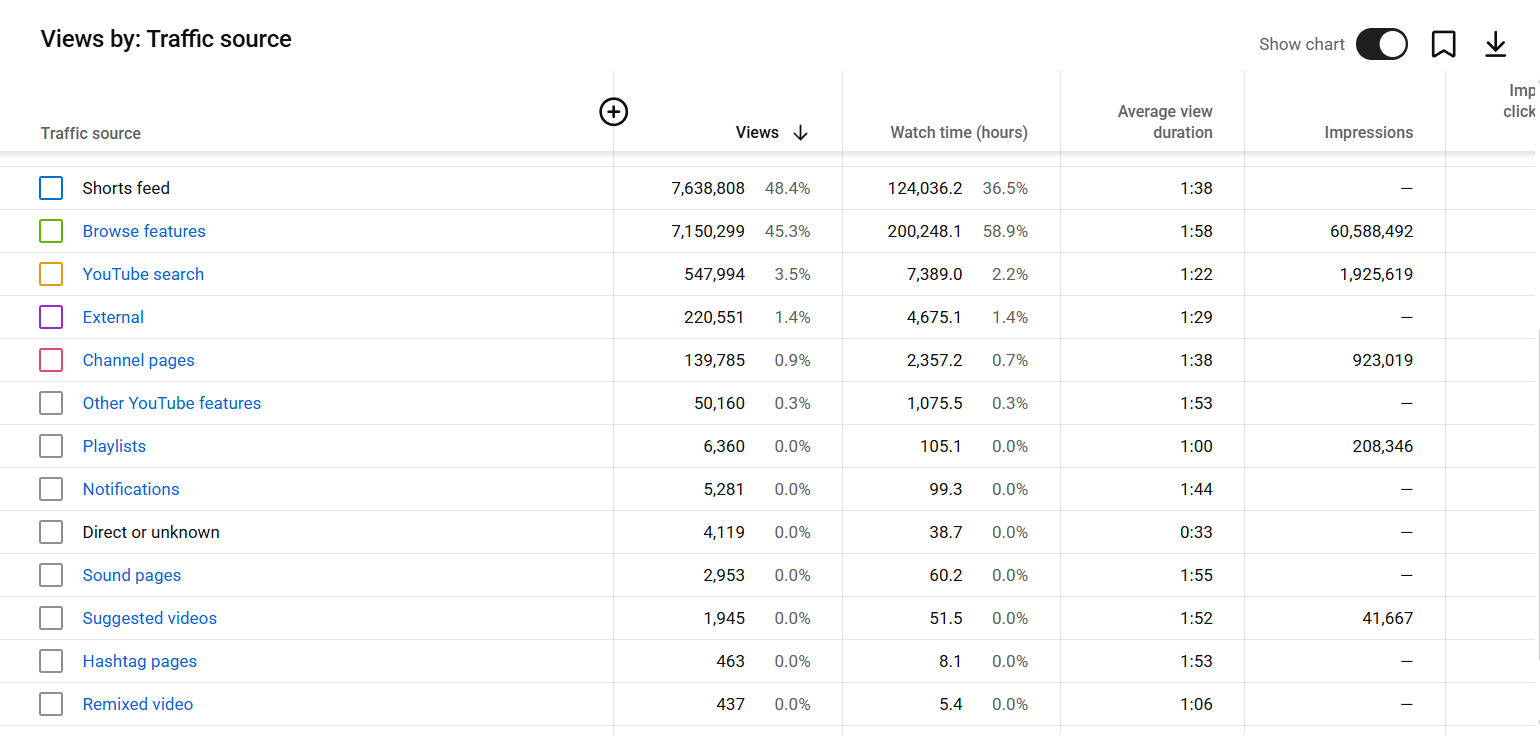The image size is (1540, 736).
Task: Click the Traffic source column header
Action: coord(91,133)
